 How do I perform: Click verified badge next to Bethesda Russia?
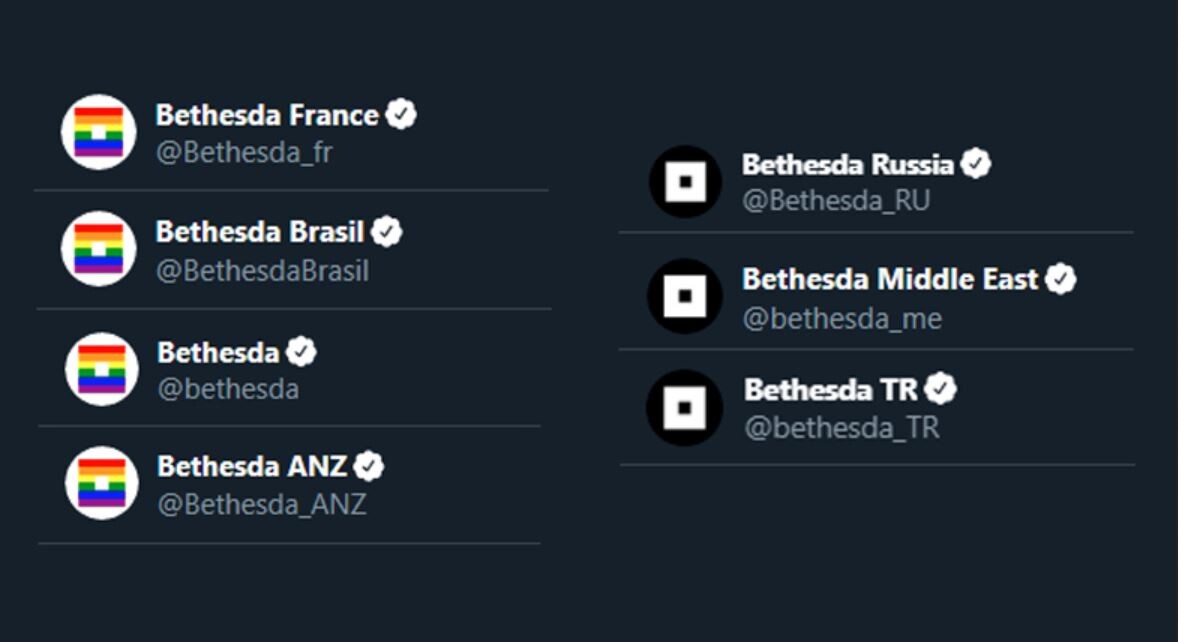[975, 164]
